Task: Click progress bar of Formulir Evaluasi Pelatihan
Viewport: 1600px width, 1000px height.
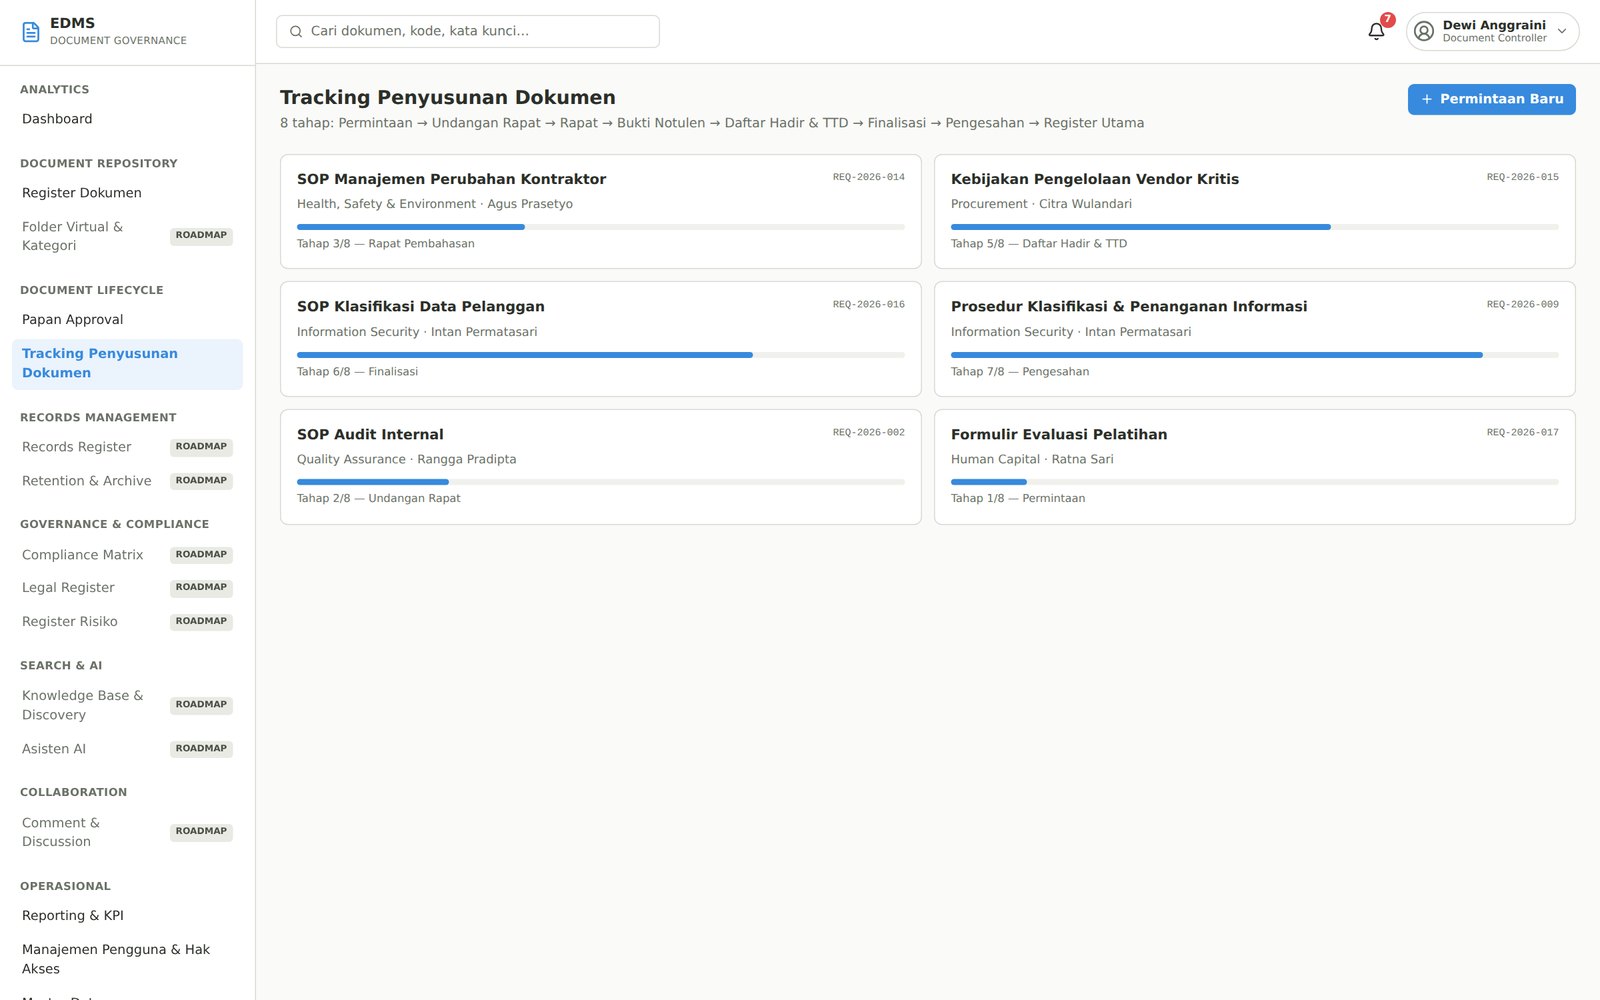Action: click(1254, 482)
